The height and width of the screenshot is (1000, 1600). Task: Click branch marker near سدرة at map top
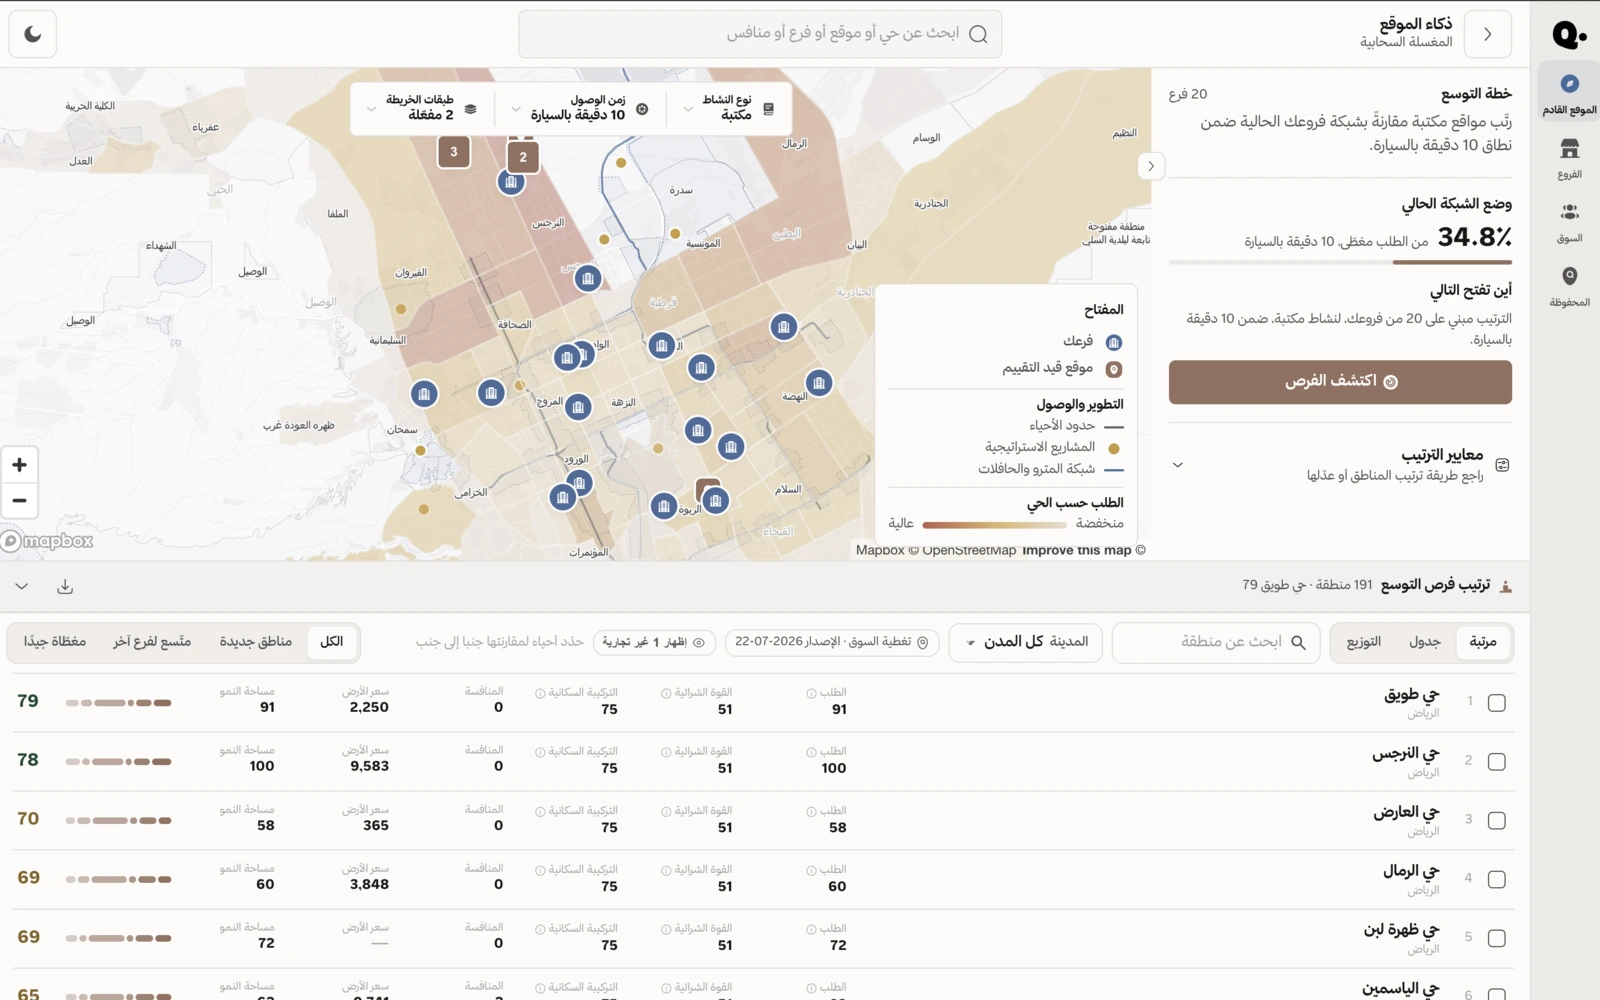[511, 182]
